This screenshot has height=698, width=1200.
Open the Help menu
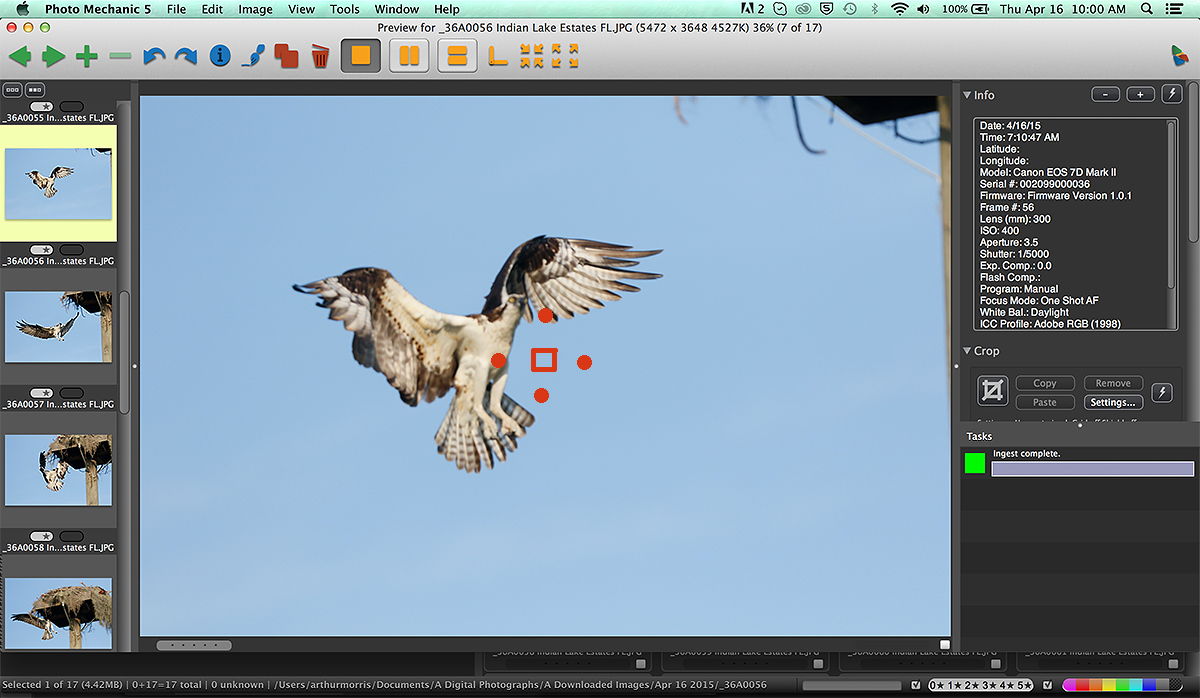[x=446, y=9]
